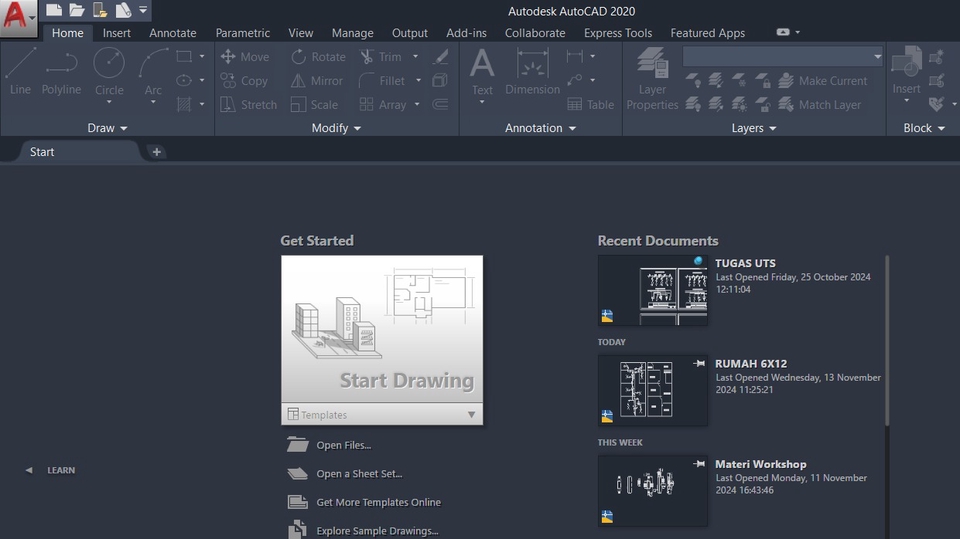Click the Offset tool icon

click(440, 104)
